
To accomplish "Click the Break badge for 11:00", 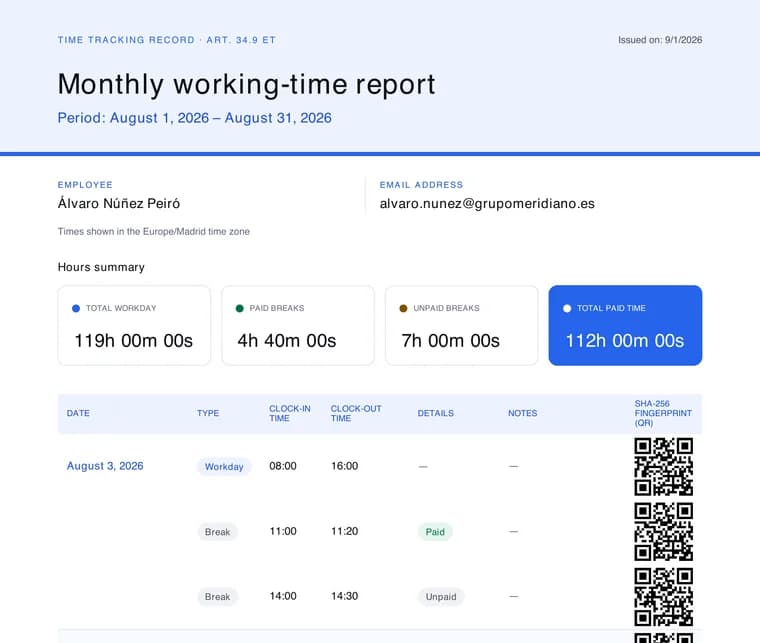I will coord(218,532).
